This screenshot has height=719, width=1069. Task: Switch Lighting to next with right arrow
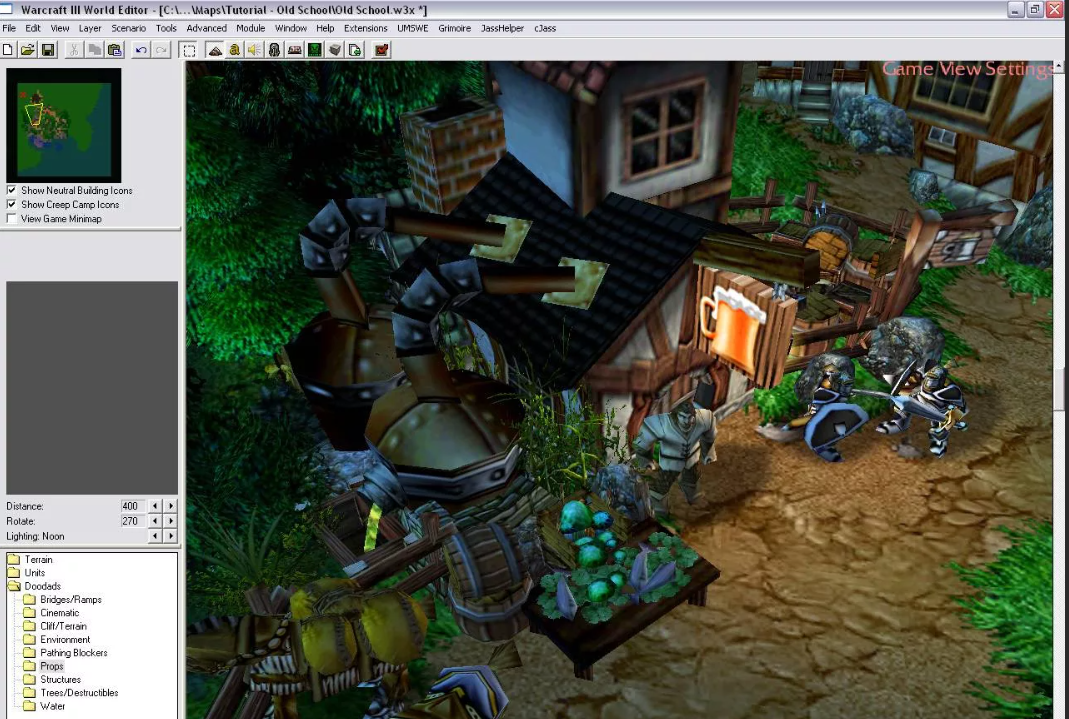pyautogui.click(x=170, y=536)
